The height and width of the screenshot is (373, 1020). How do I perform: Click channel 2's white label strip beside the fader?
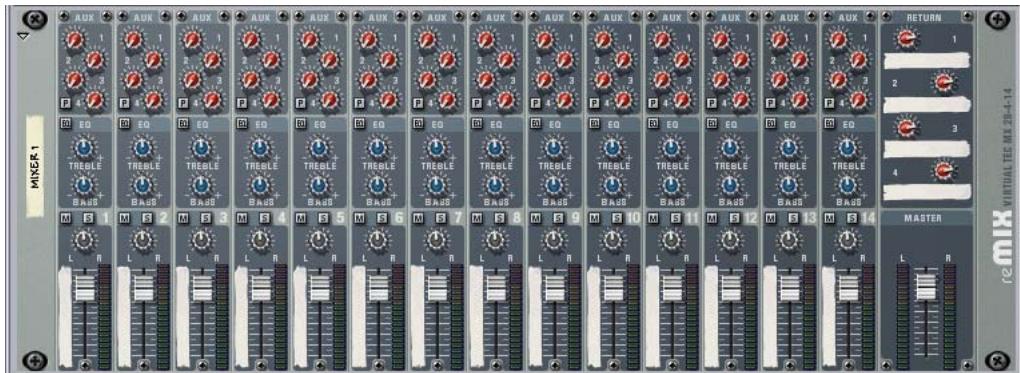pyautogui.click(x=124, y=317)
